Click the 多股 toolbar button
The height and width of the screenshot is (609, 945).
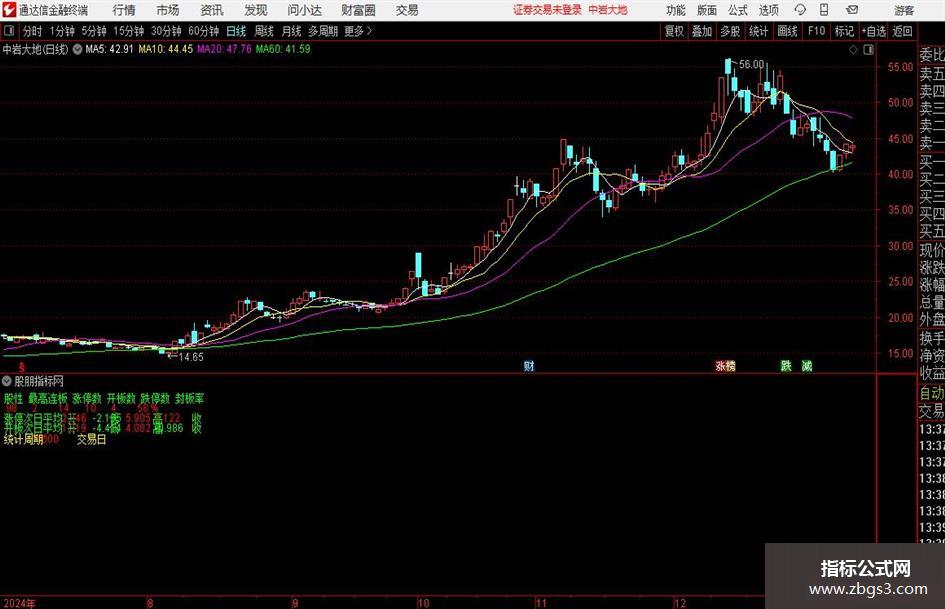[730, 31]
